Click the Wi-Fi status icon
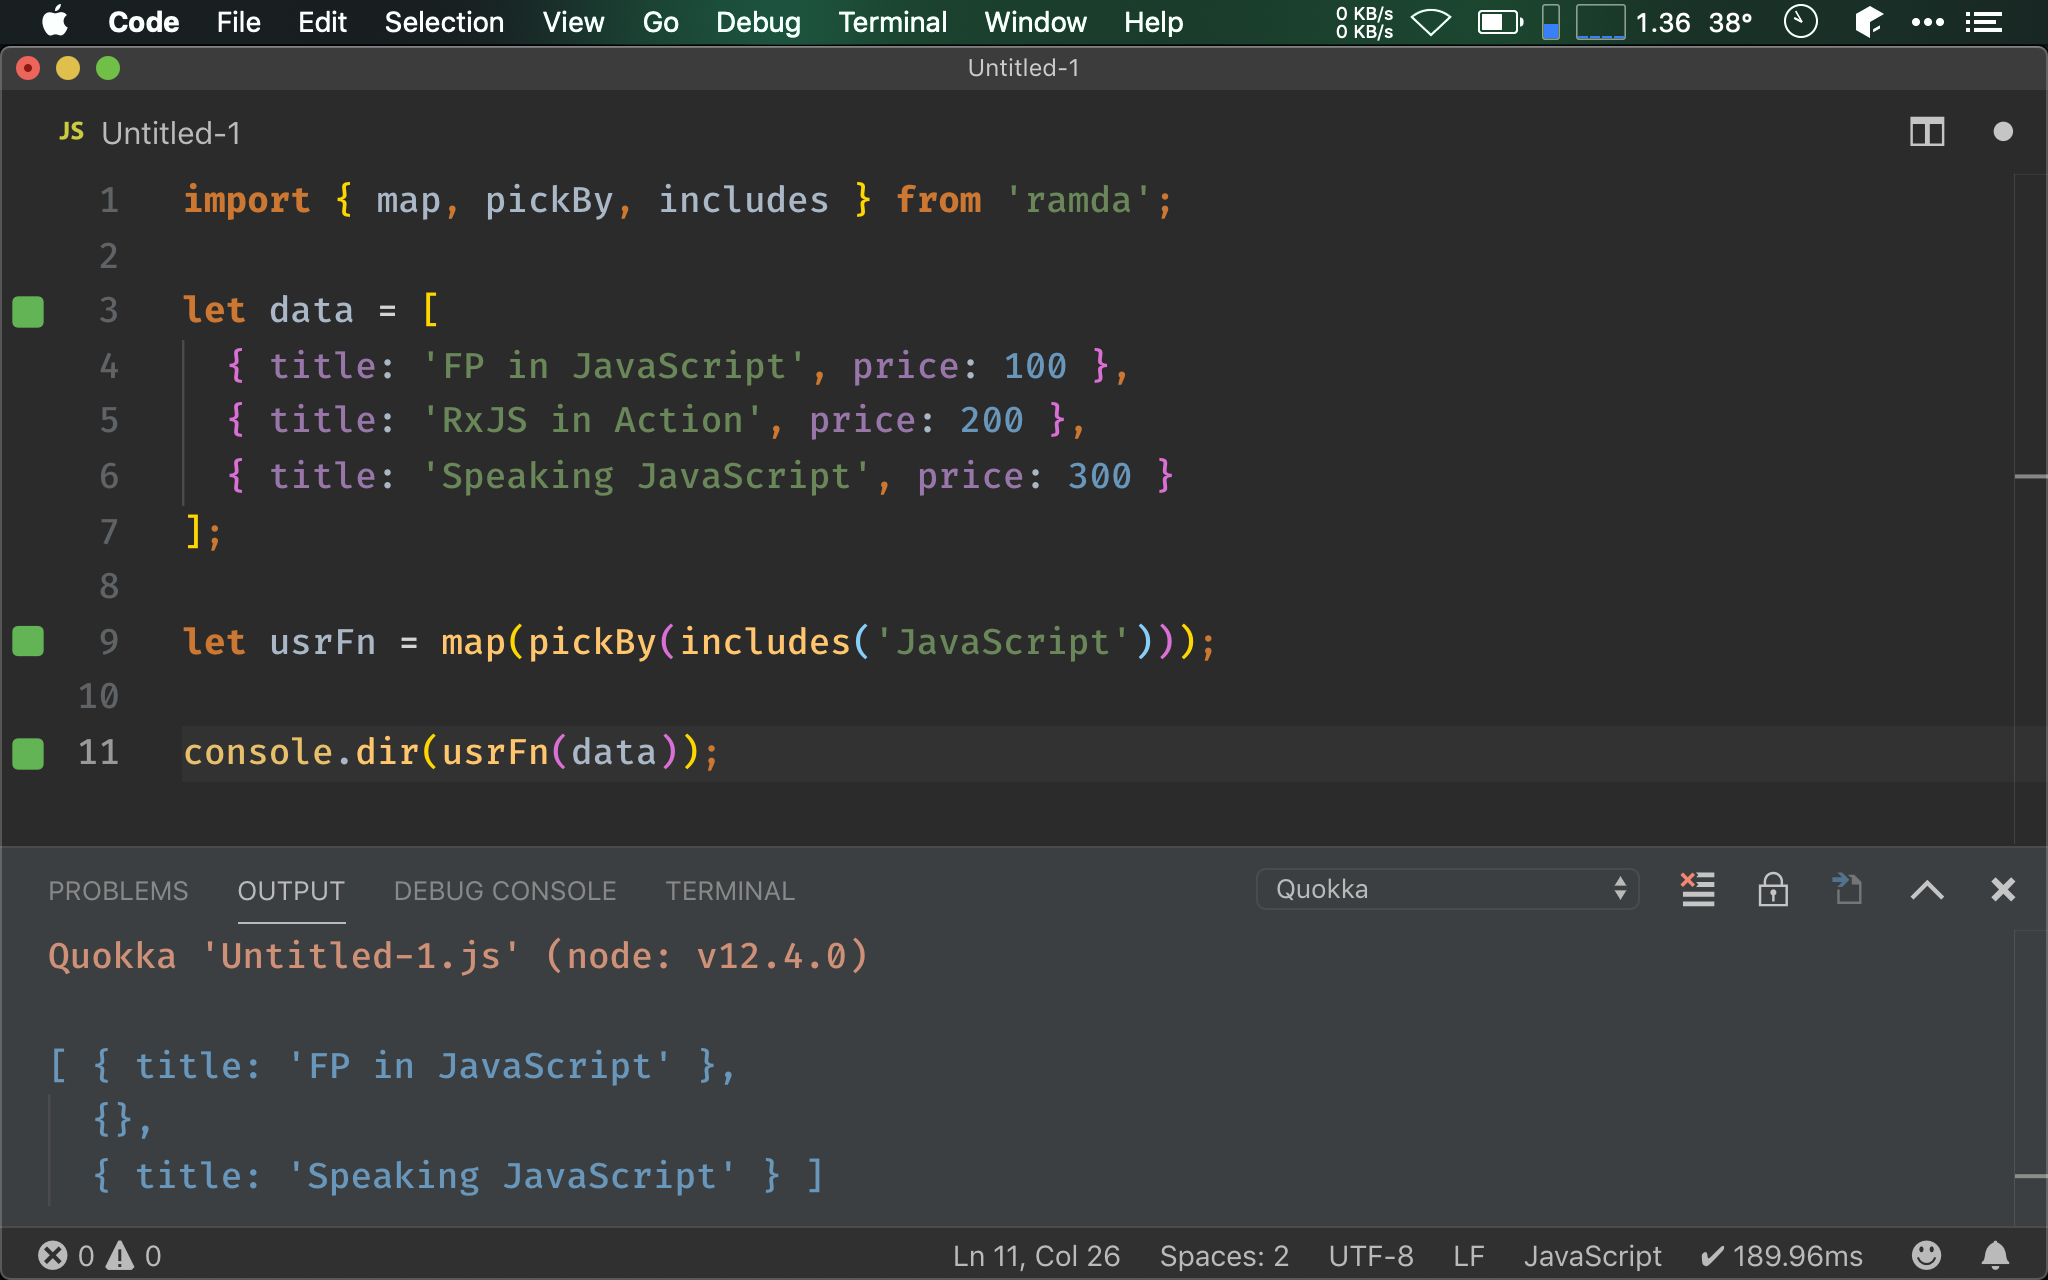 point(1431,22)
